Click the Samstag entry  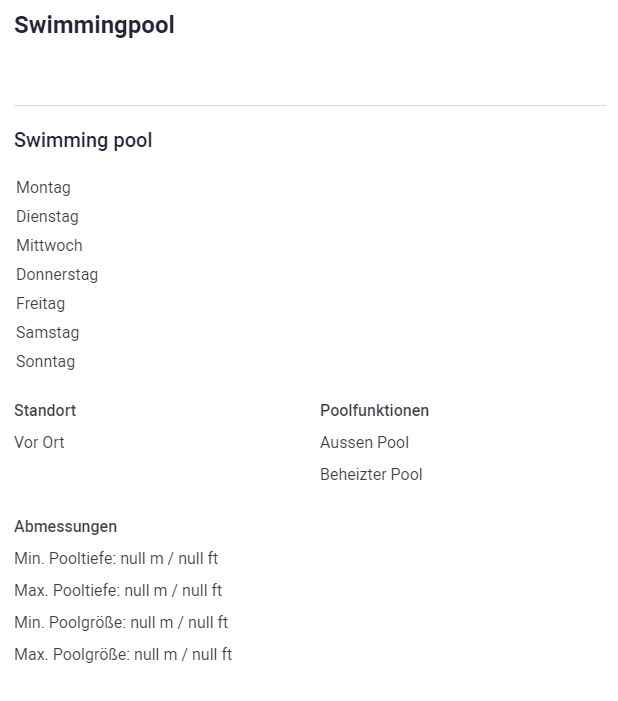(x=47, y=333)
